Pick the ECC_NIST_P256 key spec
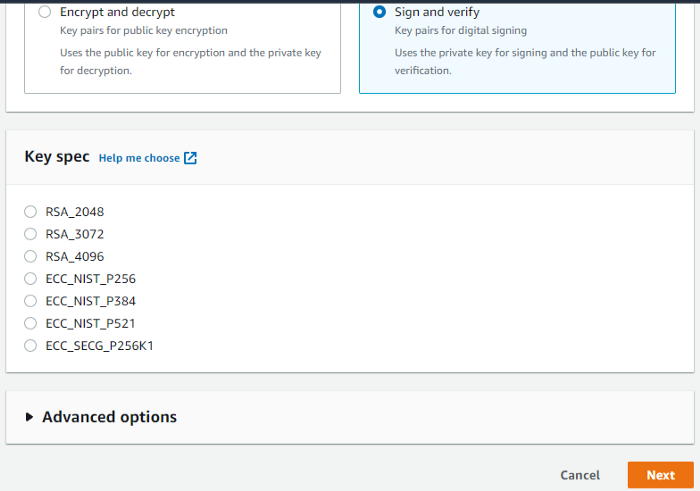Viewport: 700px width, 491px height. [30, 279]
